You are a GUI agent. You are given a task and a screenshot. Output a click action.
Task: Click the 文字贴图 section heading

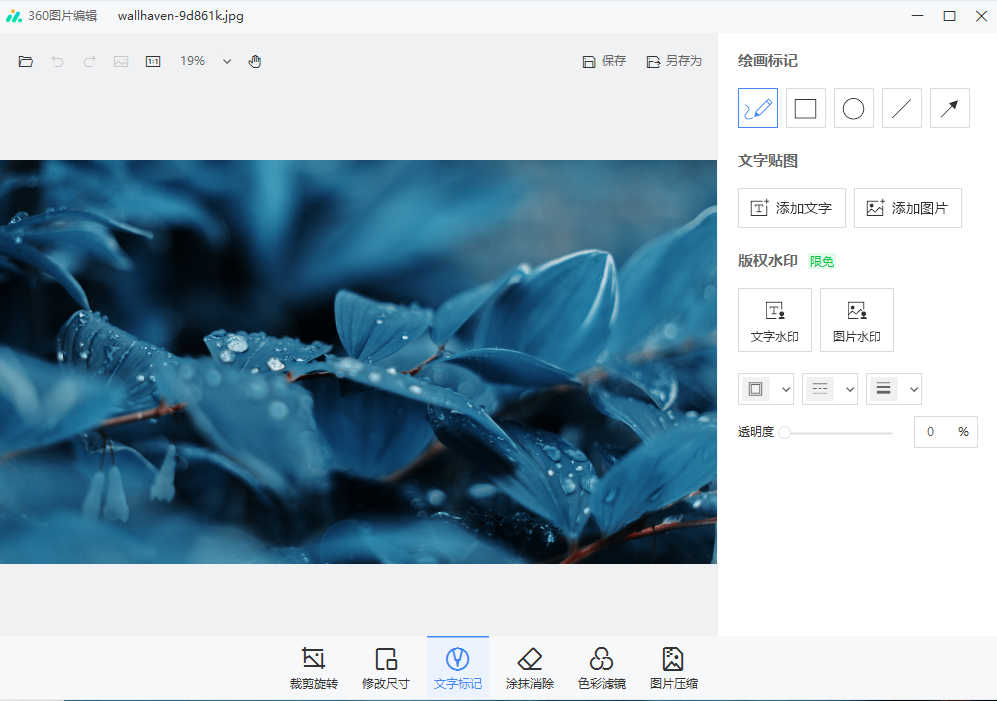[x=767, y=161]
